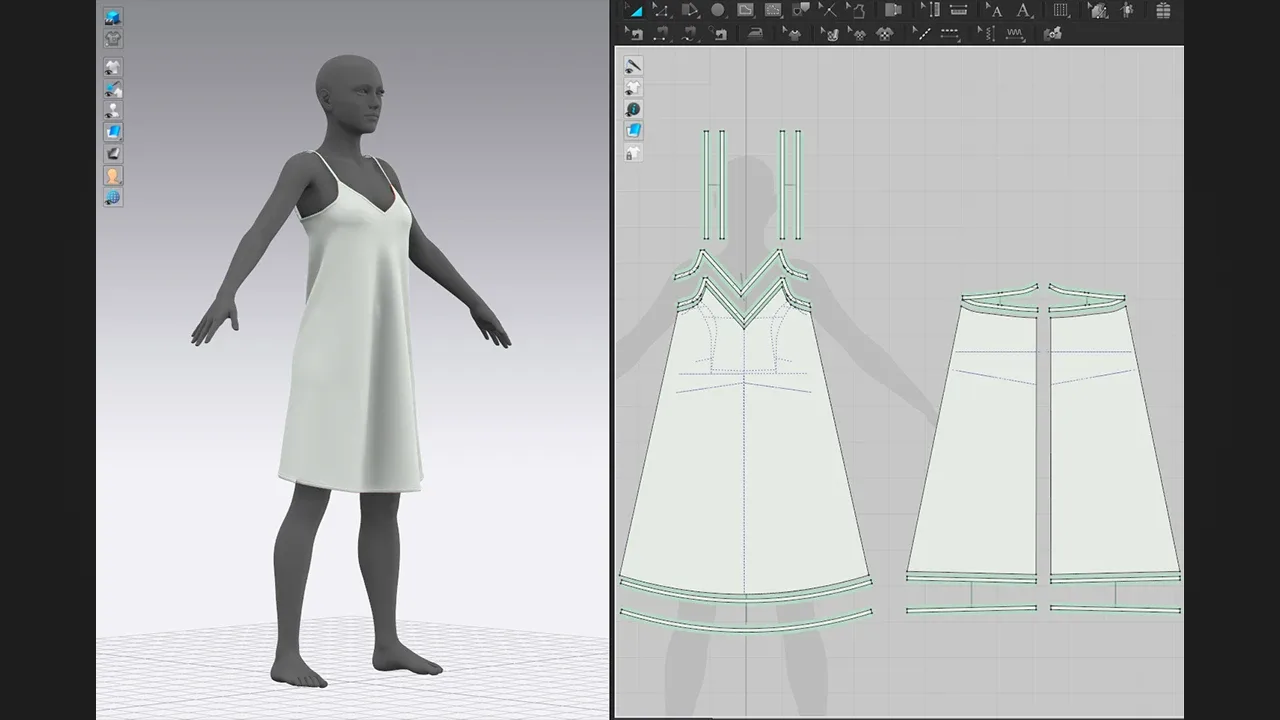Screen dimensions: 1280x720
Task: Select the Segment Topstitch dashed-lines tool
Action: tap(949, 33)
